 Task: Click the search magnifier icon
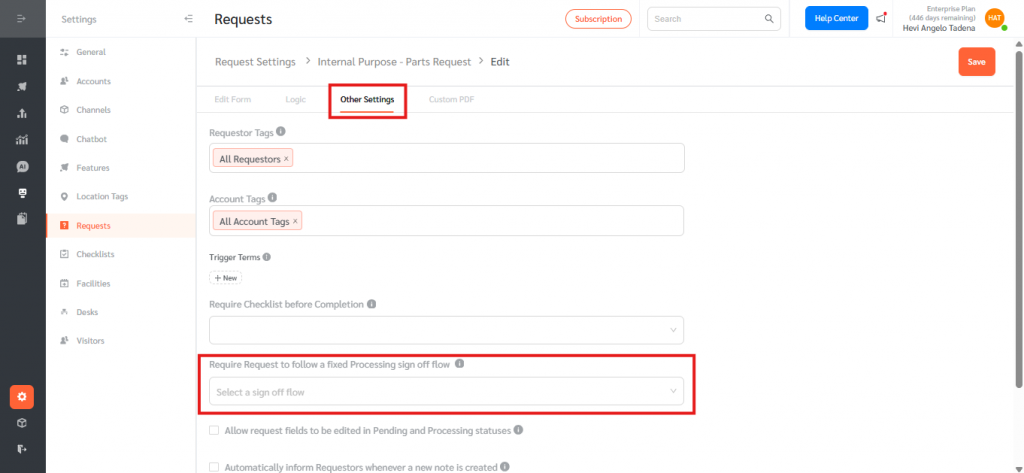tap(769, 18)
